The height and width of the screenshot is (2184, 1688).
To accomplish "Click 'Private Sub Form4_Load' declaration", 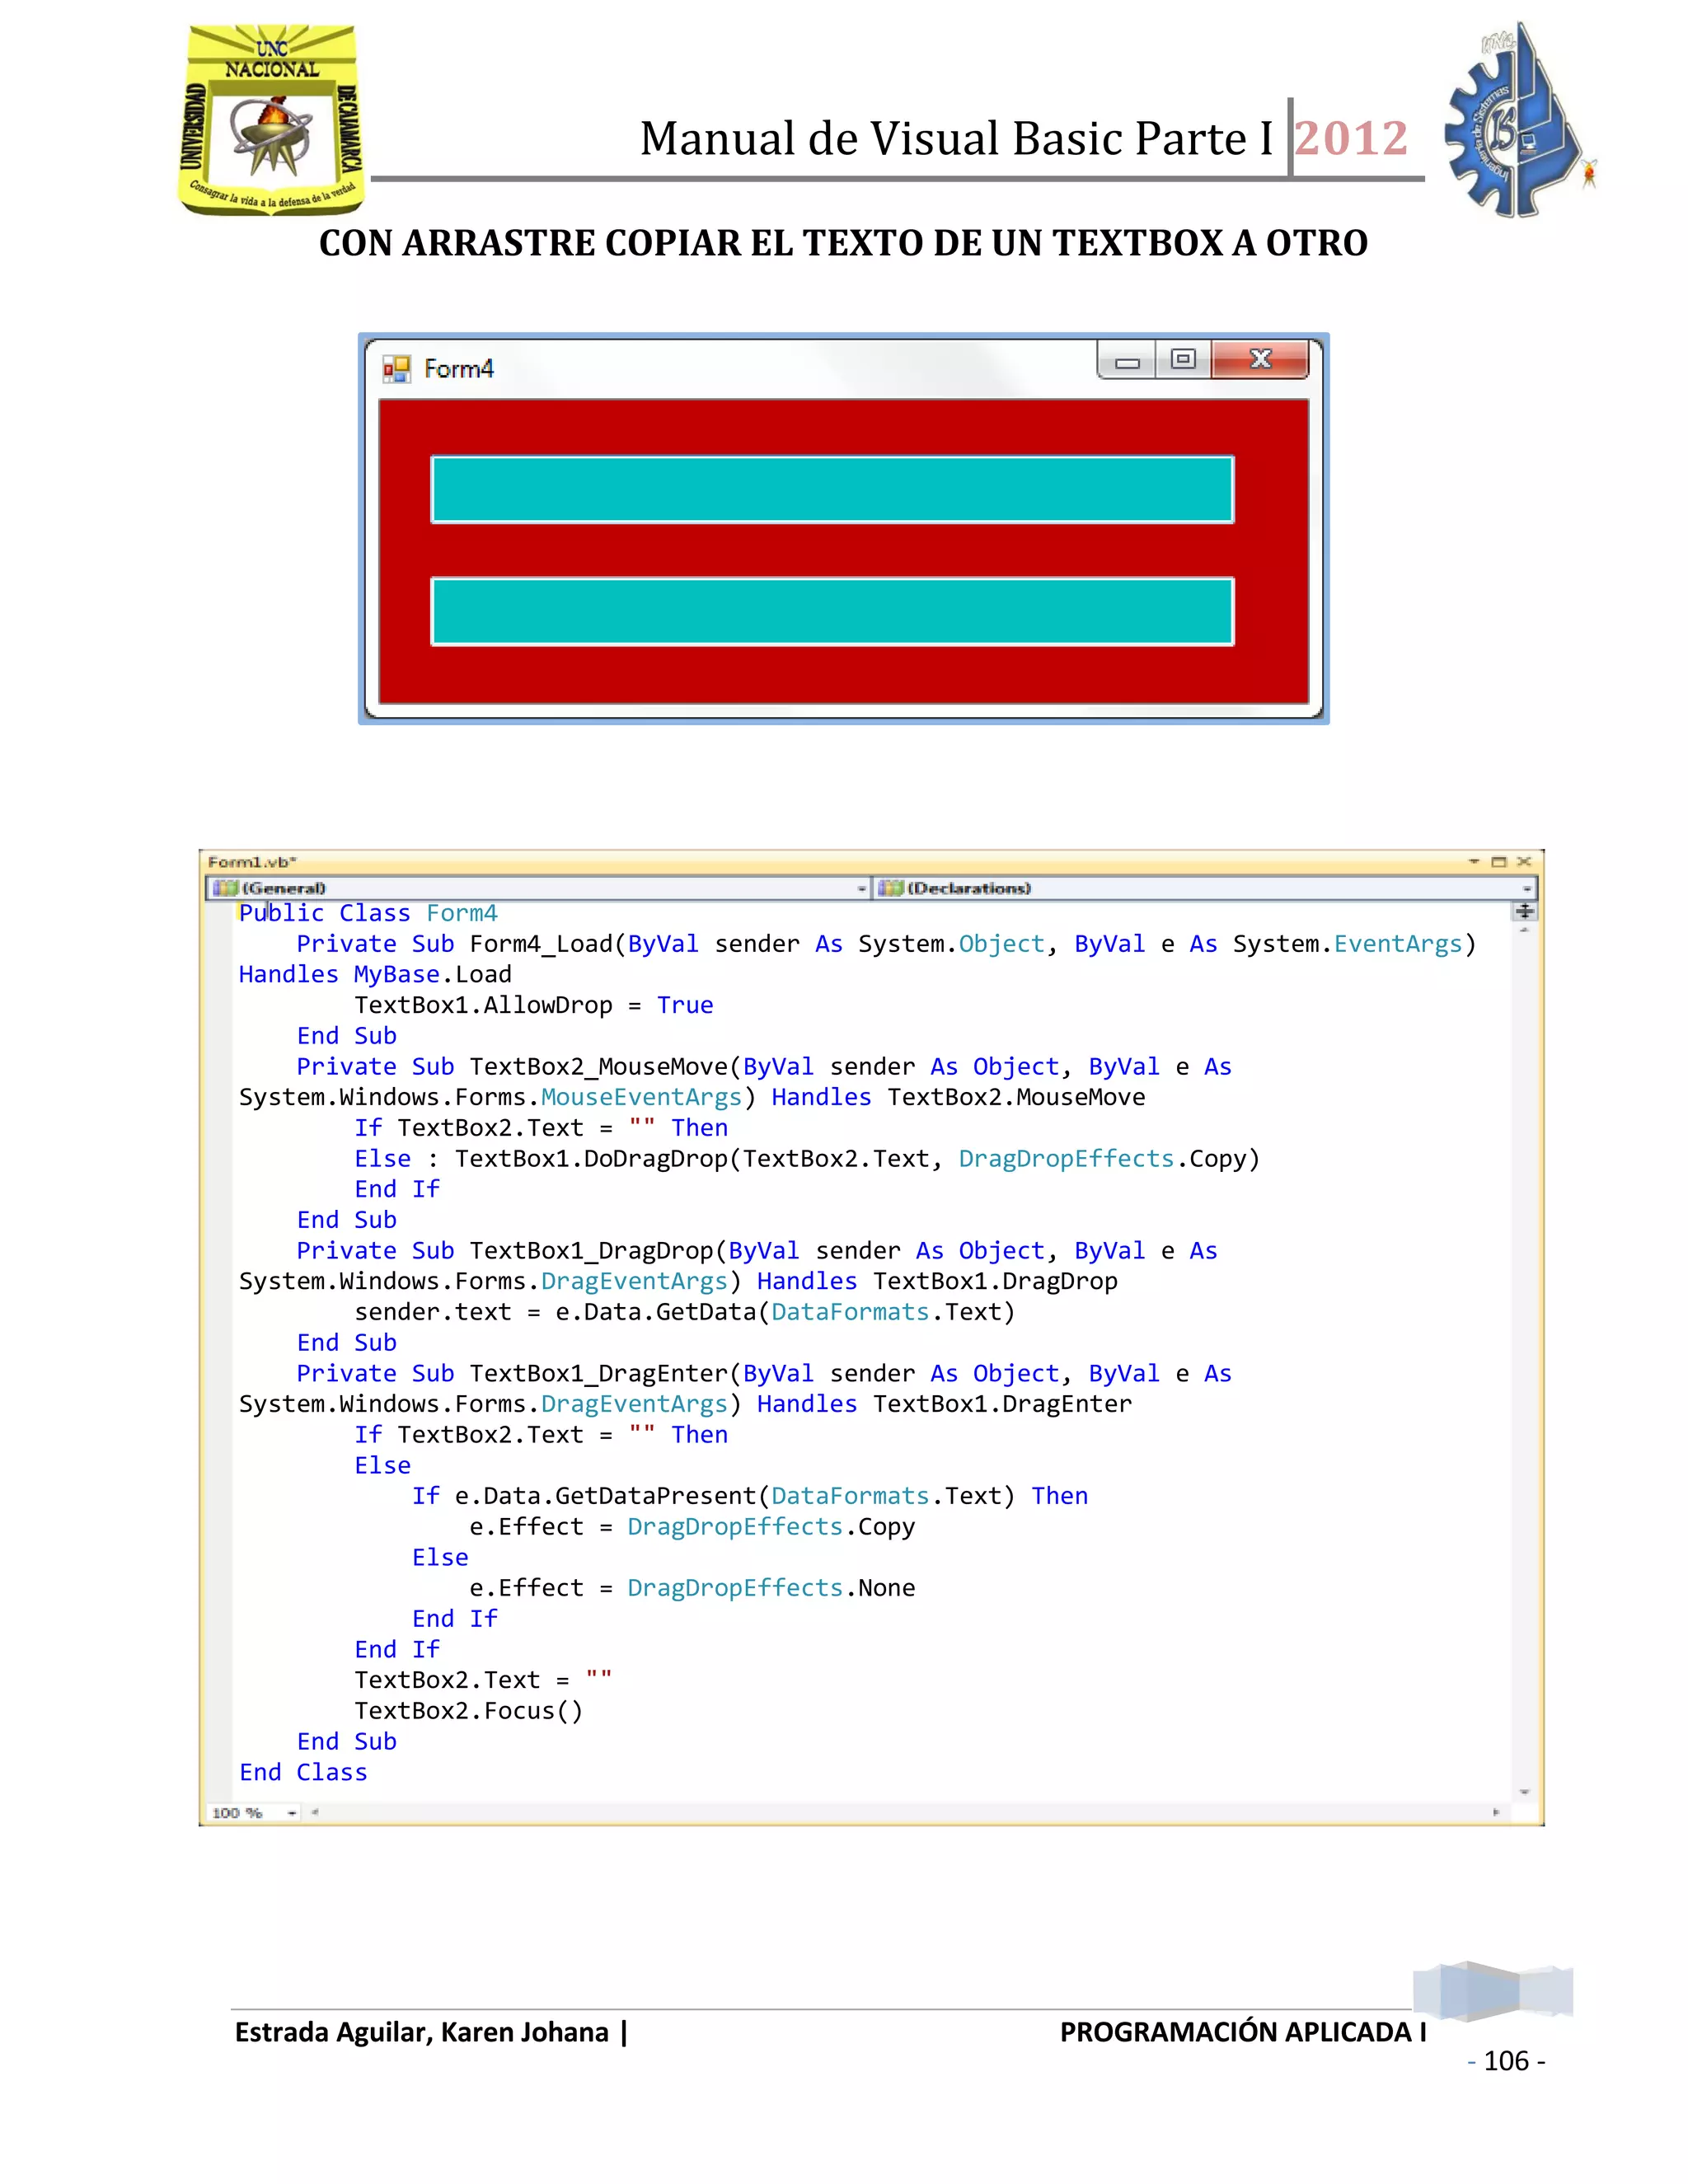I will point(886,944).
